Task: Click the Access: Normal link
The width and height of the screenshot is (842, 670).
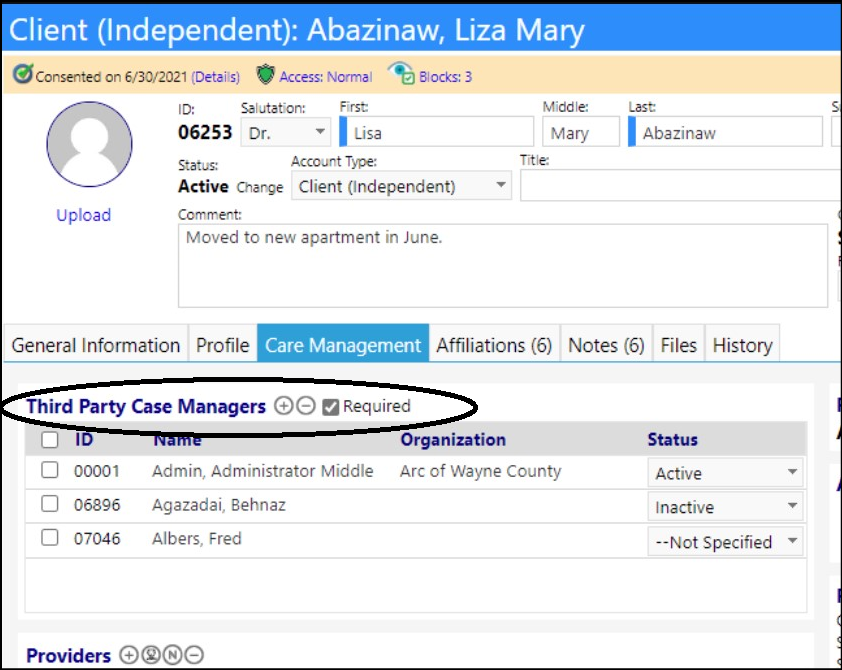Action: (x=326, y=77)
